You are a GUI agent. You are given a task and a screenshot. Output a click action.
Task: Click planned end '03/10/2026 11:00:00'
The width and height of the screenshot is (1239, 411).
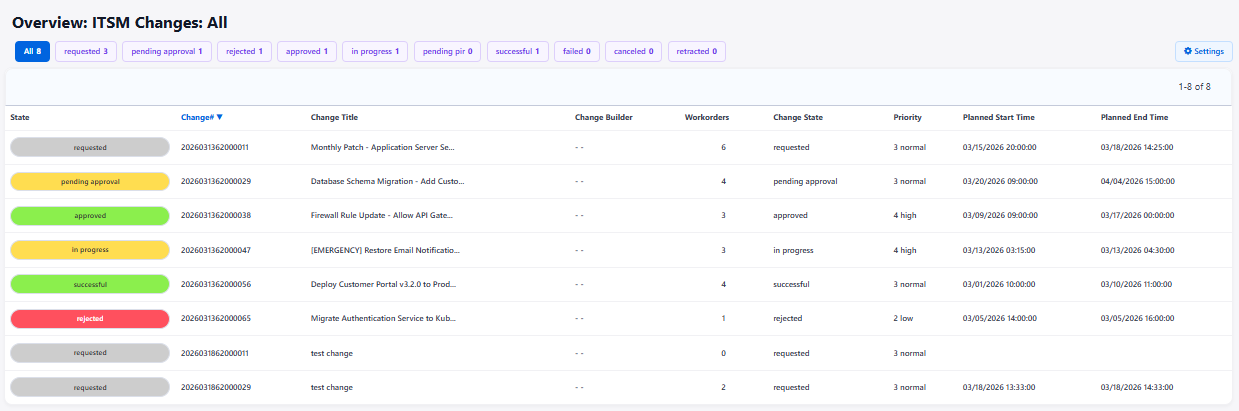[x=1137, y=284]
